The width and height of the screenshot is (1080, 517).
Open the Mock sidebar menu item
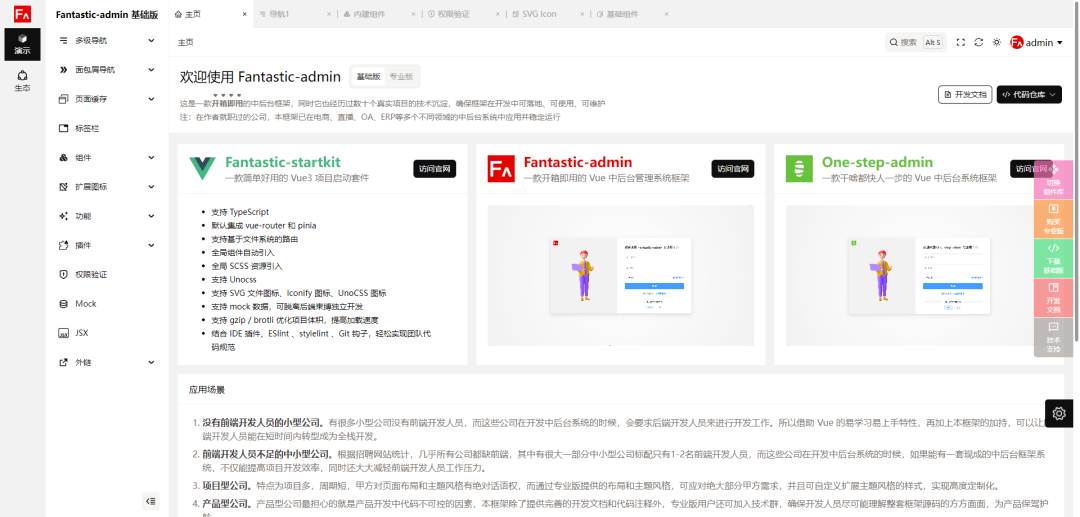[x=86, y=303]
